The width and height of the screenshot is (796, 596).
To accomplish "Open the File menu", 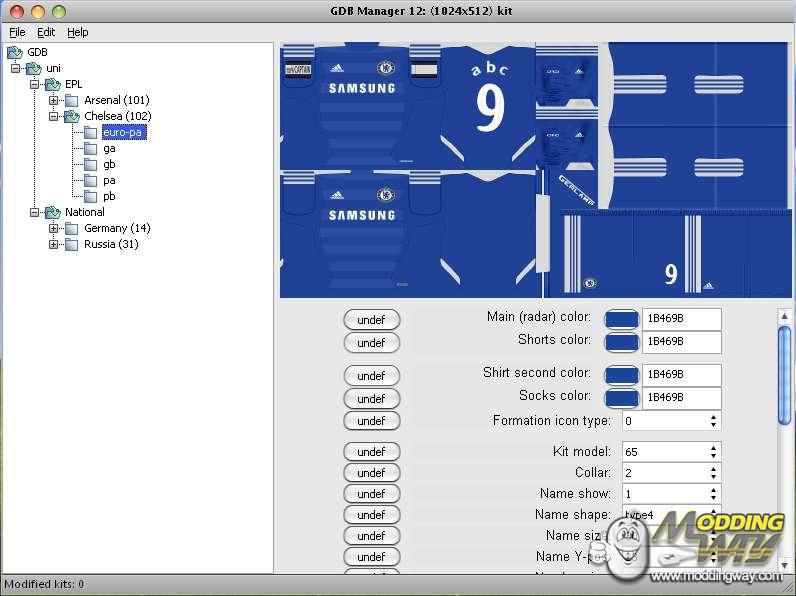I will point(17,32).
